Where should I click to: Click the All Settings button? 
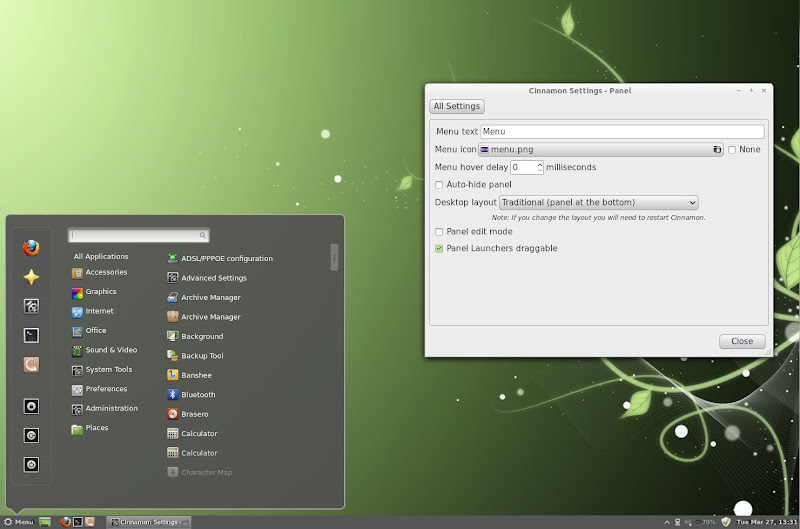(457, 106)
